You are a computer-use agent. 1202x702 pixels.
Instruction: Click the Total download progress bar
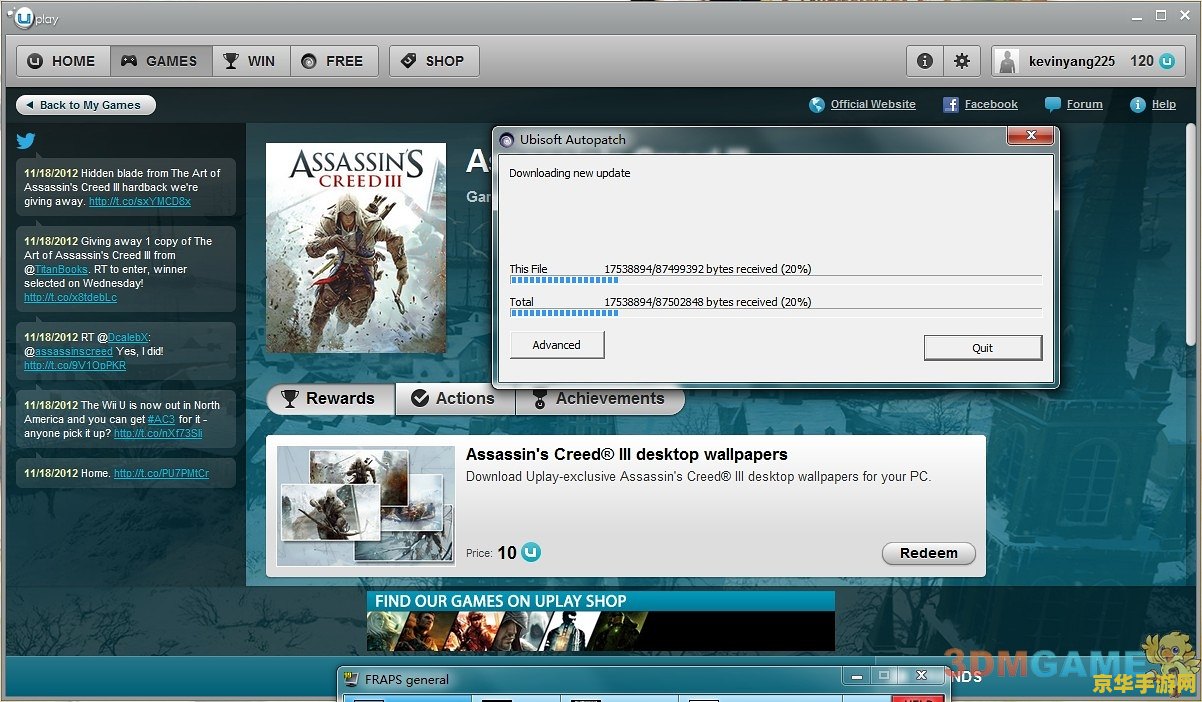click(x=776, y=313)
